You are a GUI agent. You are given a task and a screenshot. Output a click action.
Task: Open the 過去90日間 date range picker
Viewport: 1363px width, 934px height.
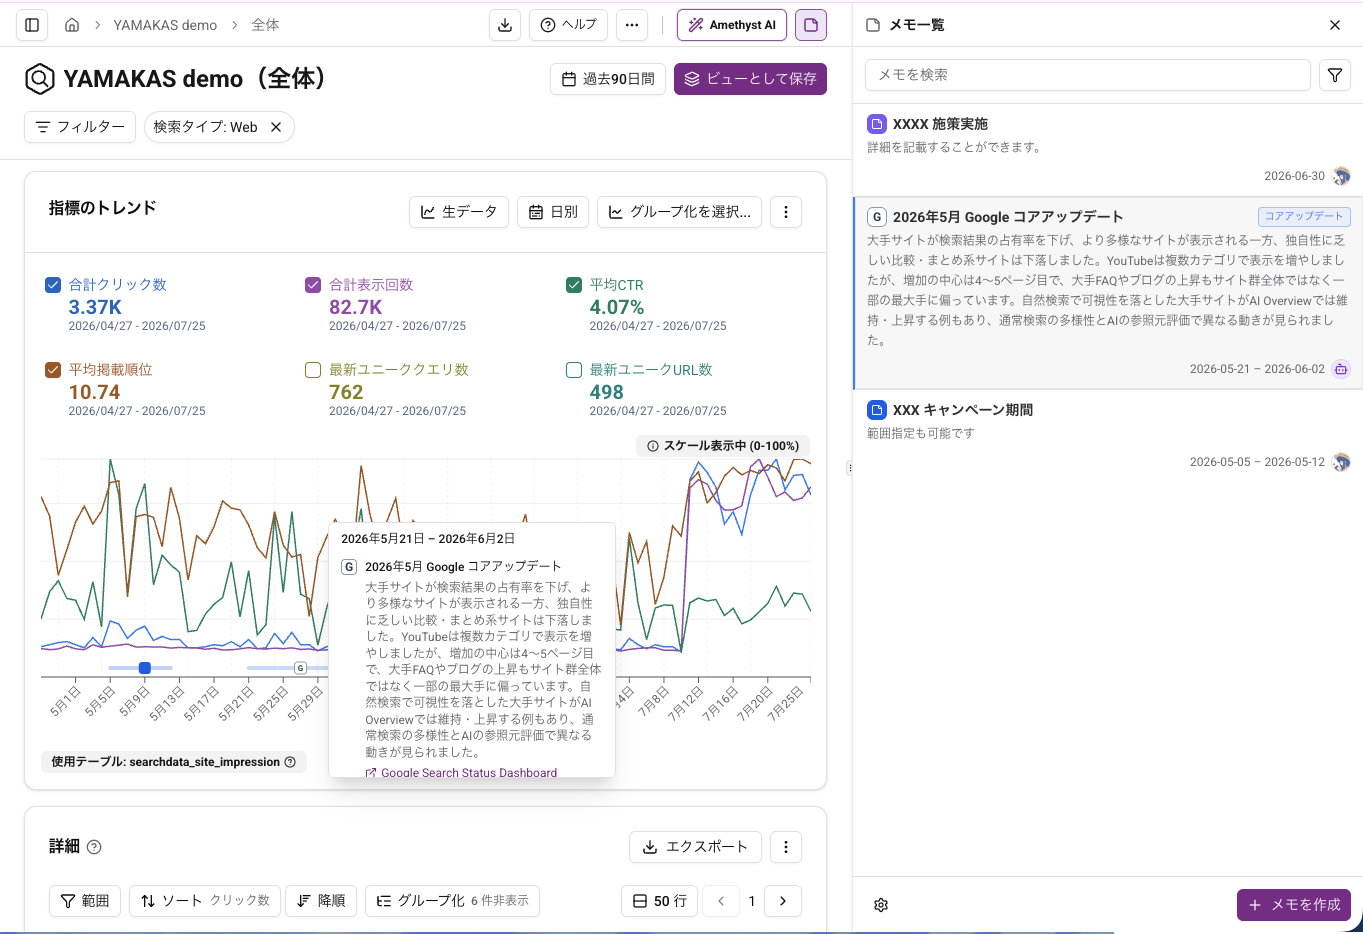click(608, 79)
